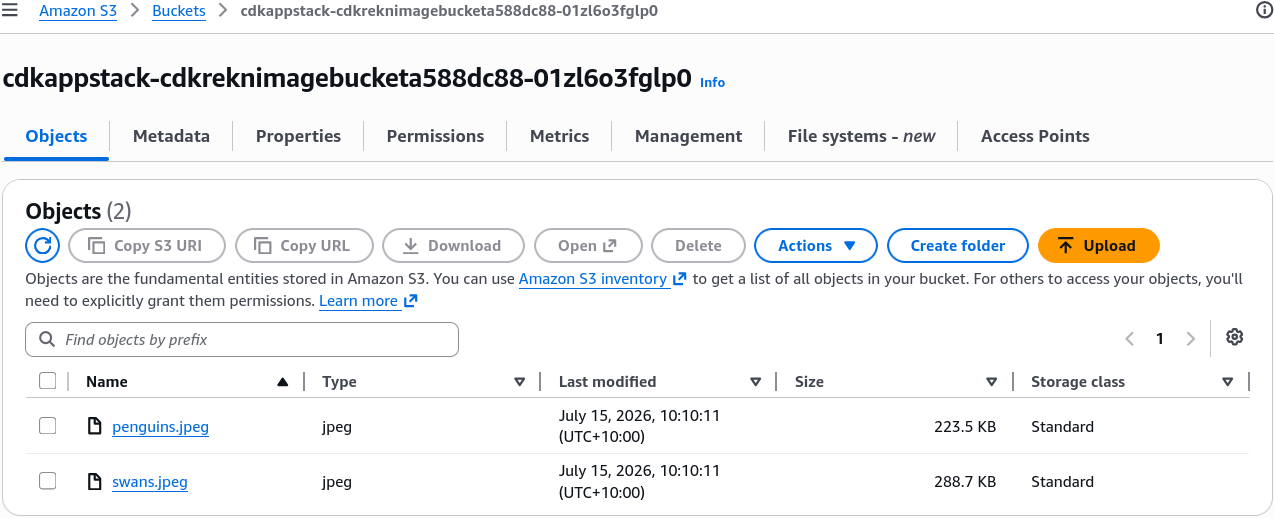This screenshot has width=1274, height=518.
Task: Switch to the Metadata tab
Action: coord(171,136)
